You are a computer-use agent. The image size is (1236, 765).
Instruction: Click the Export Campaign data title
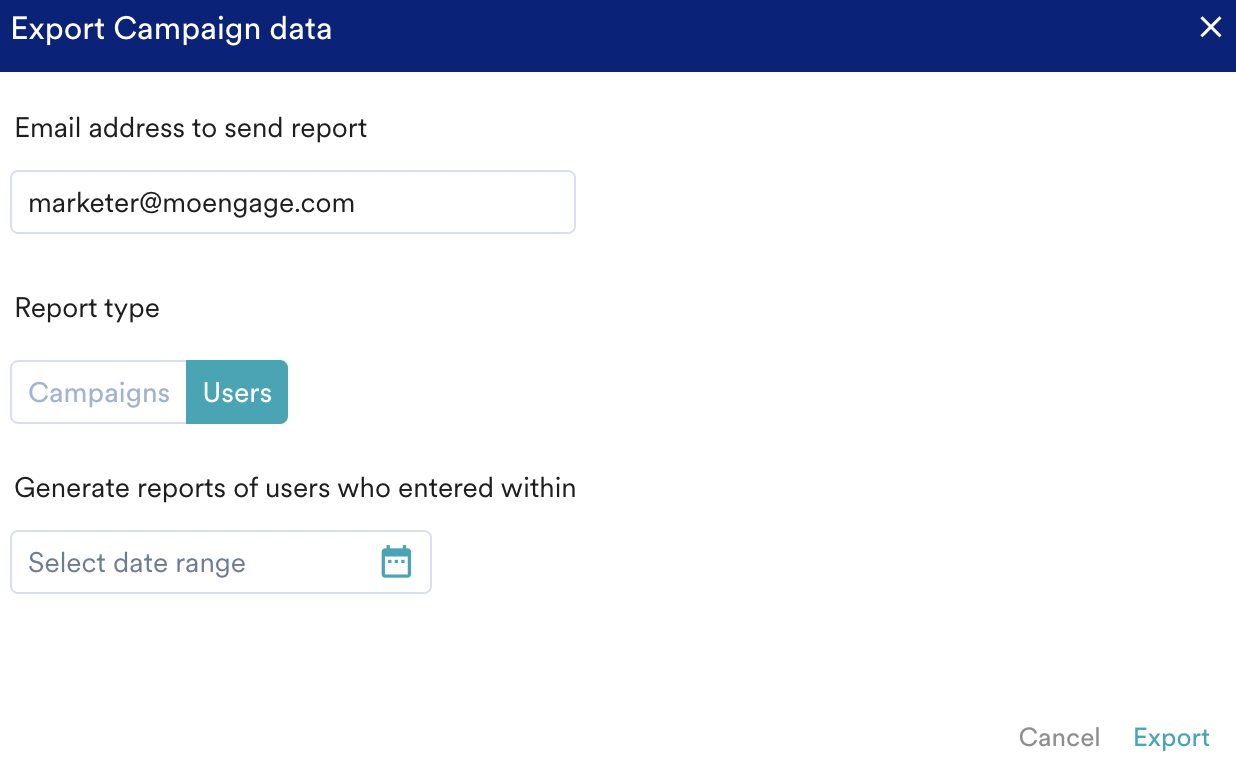coord(171,29)
